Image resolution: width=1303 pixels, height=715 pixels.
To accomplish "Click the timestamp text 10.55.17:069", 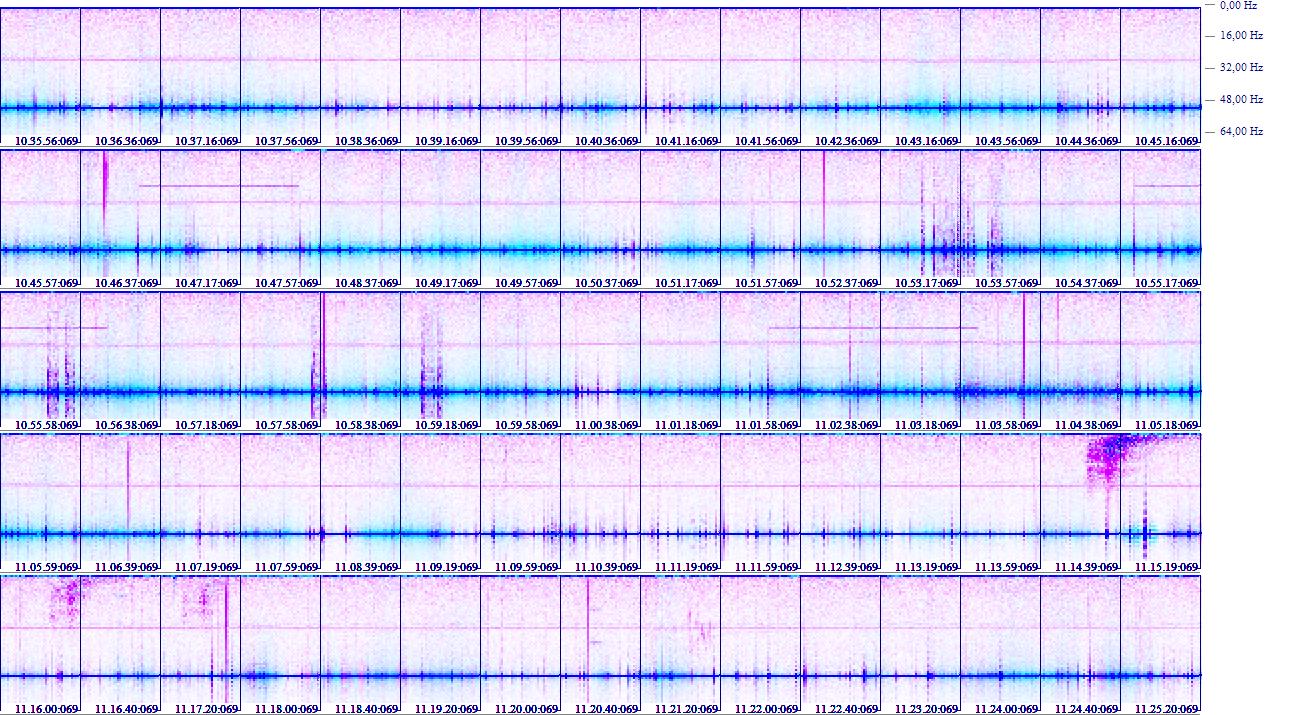I will (1167, 284).
